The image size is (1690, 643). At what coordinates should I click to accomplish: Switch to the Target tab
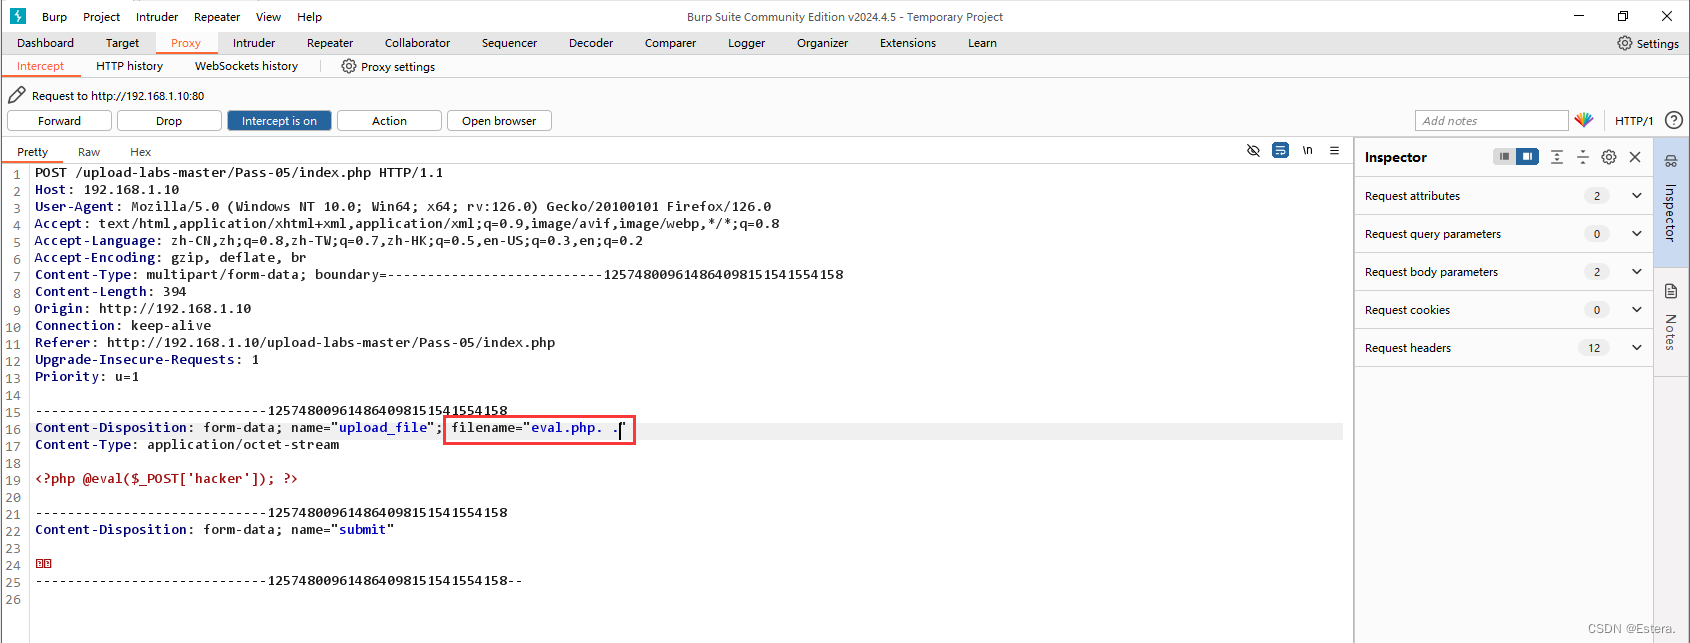pyautogui.click(x=122, y=43)
